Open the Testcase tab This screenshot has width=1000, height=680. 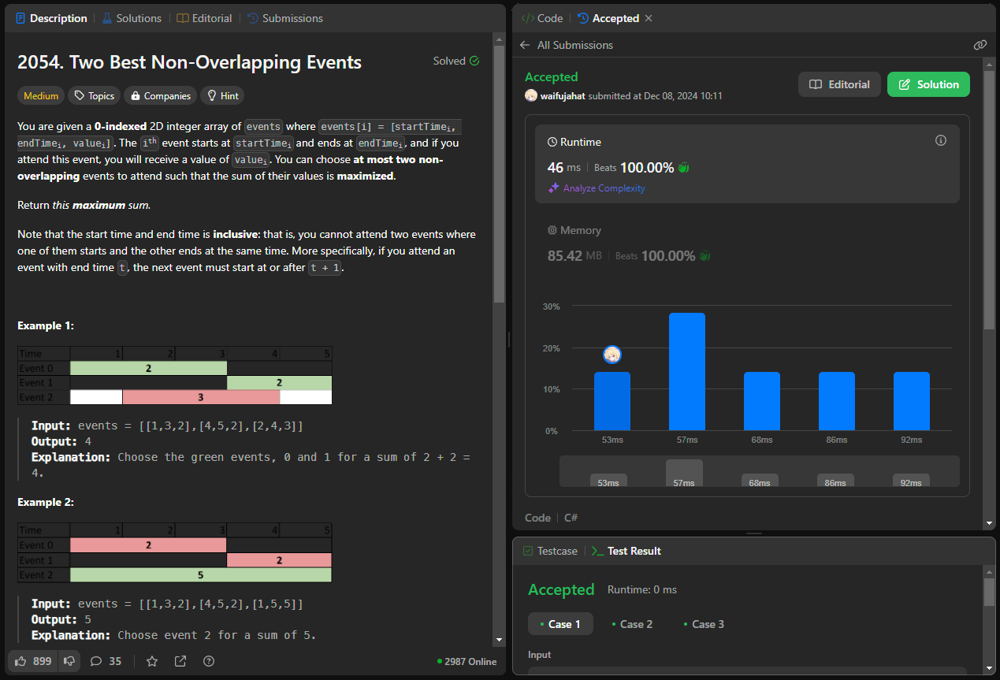point(550,551)
